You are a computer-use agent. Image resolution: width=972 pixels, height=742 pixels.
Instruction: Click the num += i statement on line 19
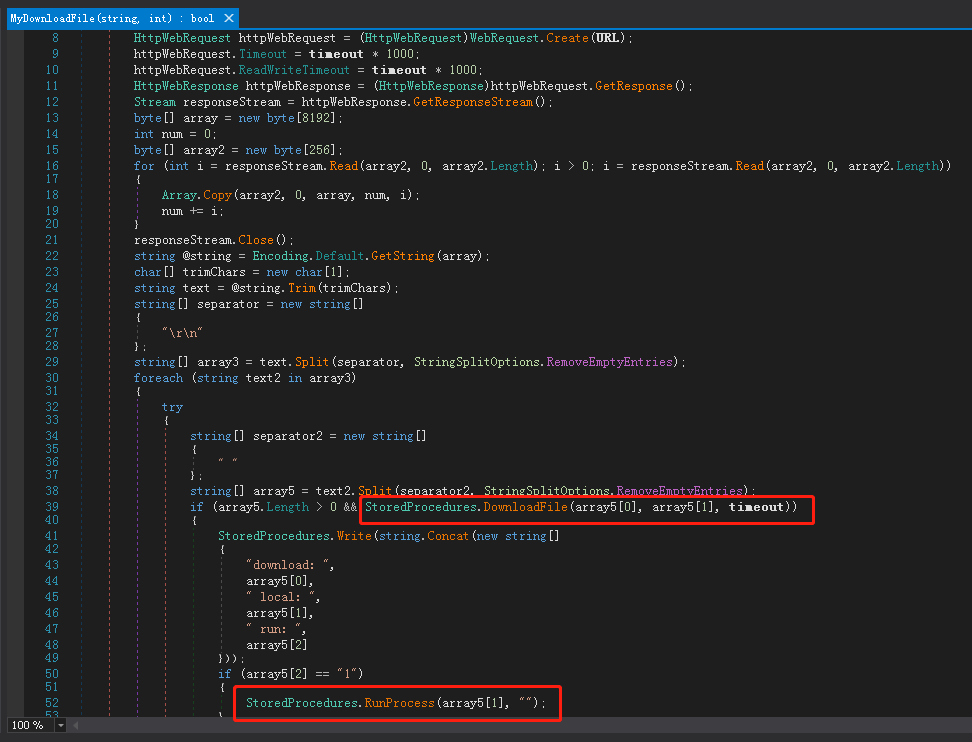(x=192, y=211)
